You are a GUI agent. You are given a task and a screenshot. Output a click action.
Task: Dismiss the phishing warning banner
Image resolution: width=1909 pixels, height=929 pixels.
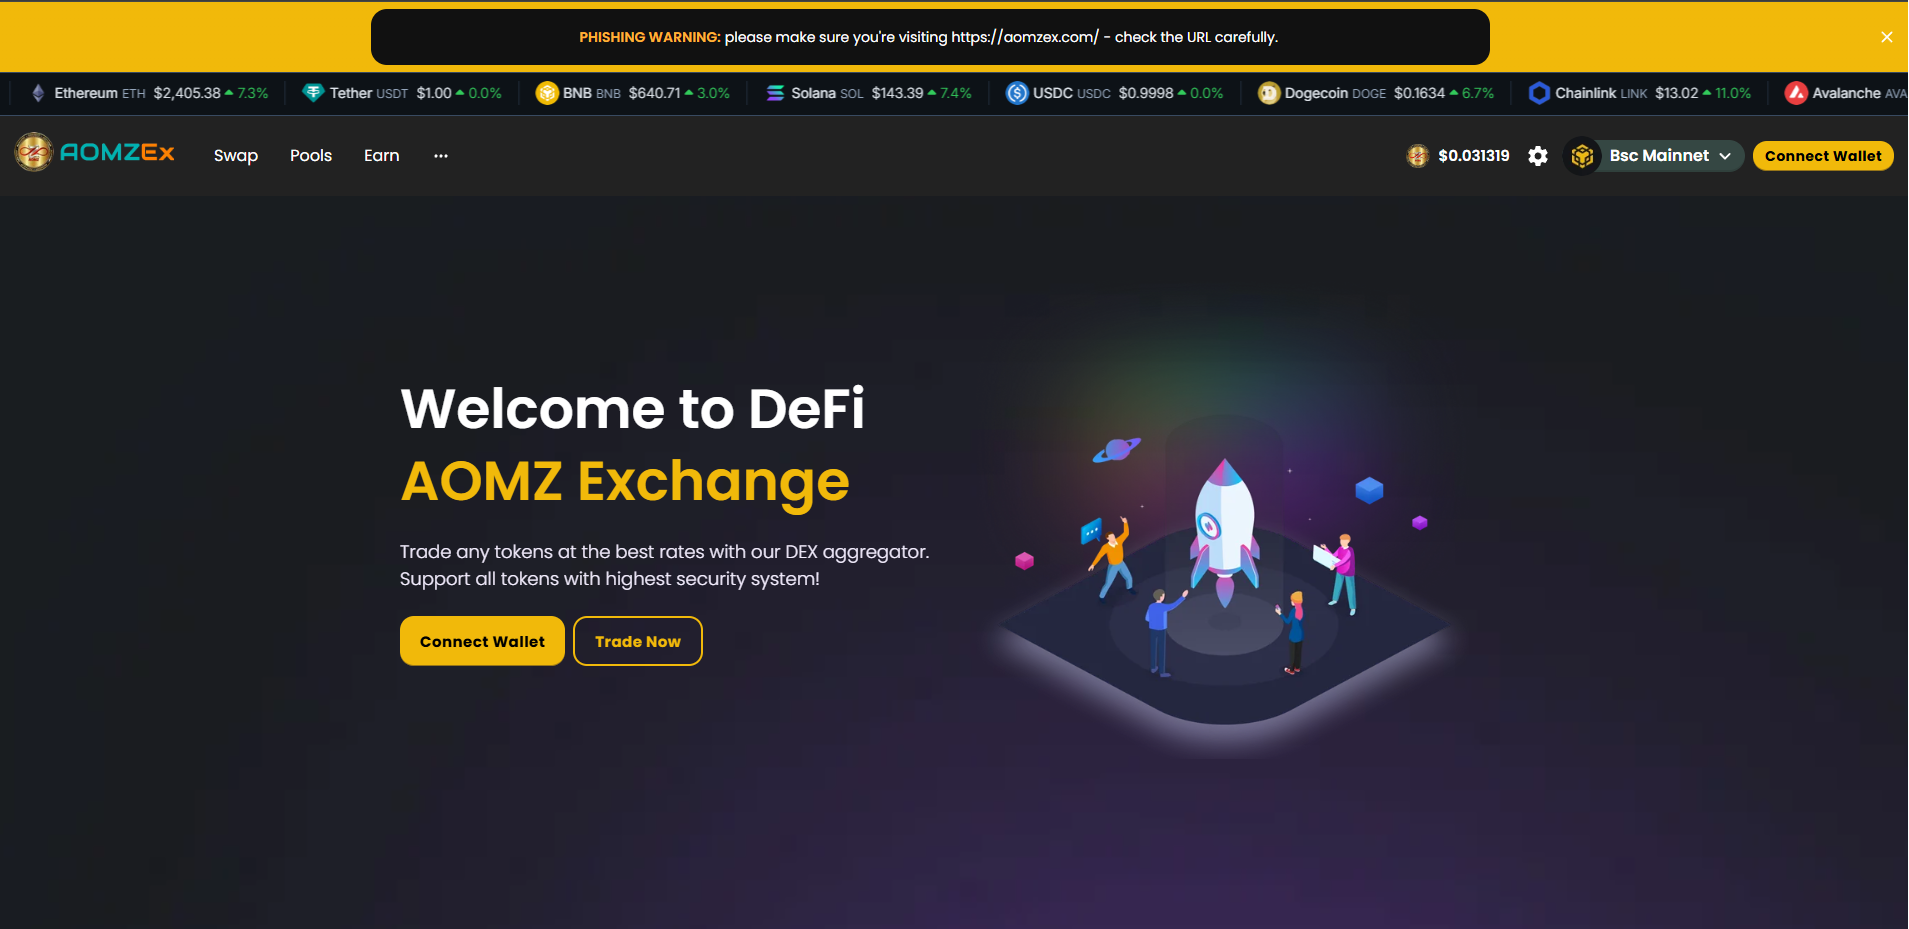point(1886,37)
